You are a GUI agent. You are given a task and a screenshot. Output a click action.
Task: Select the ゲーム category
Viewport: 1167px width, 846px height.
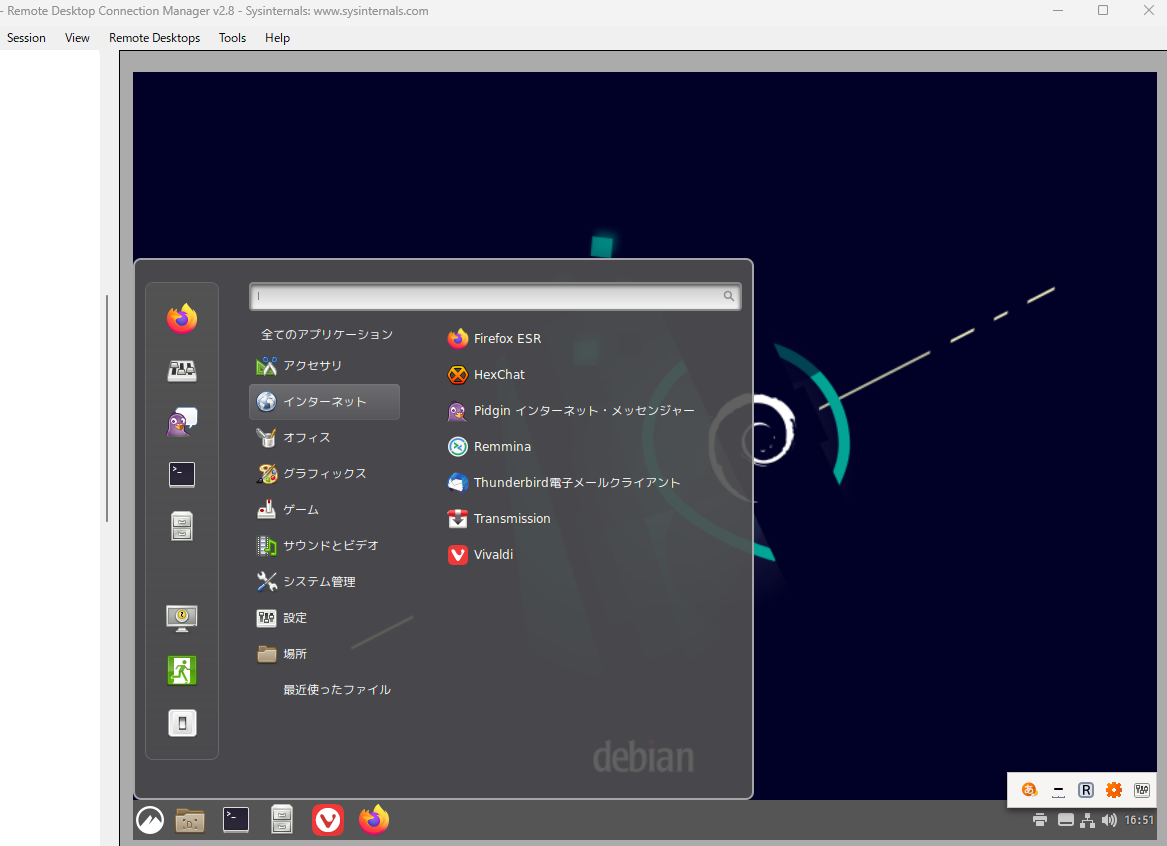[x=324, y=510]
